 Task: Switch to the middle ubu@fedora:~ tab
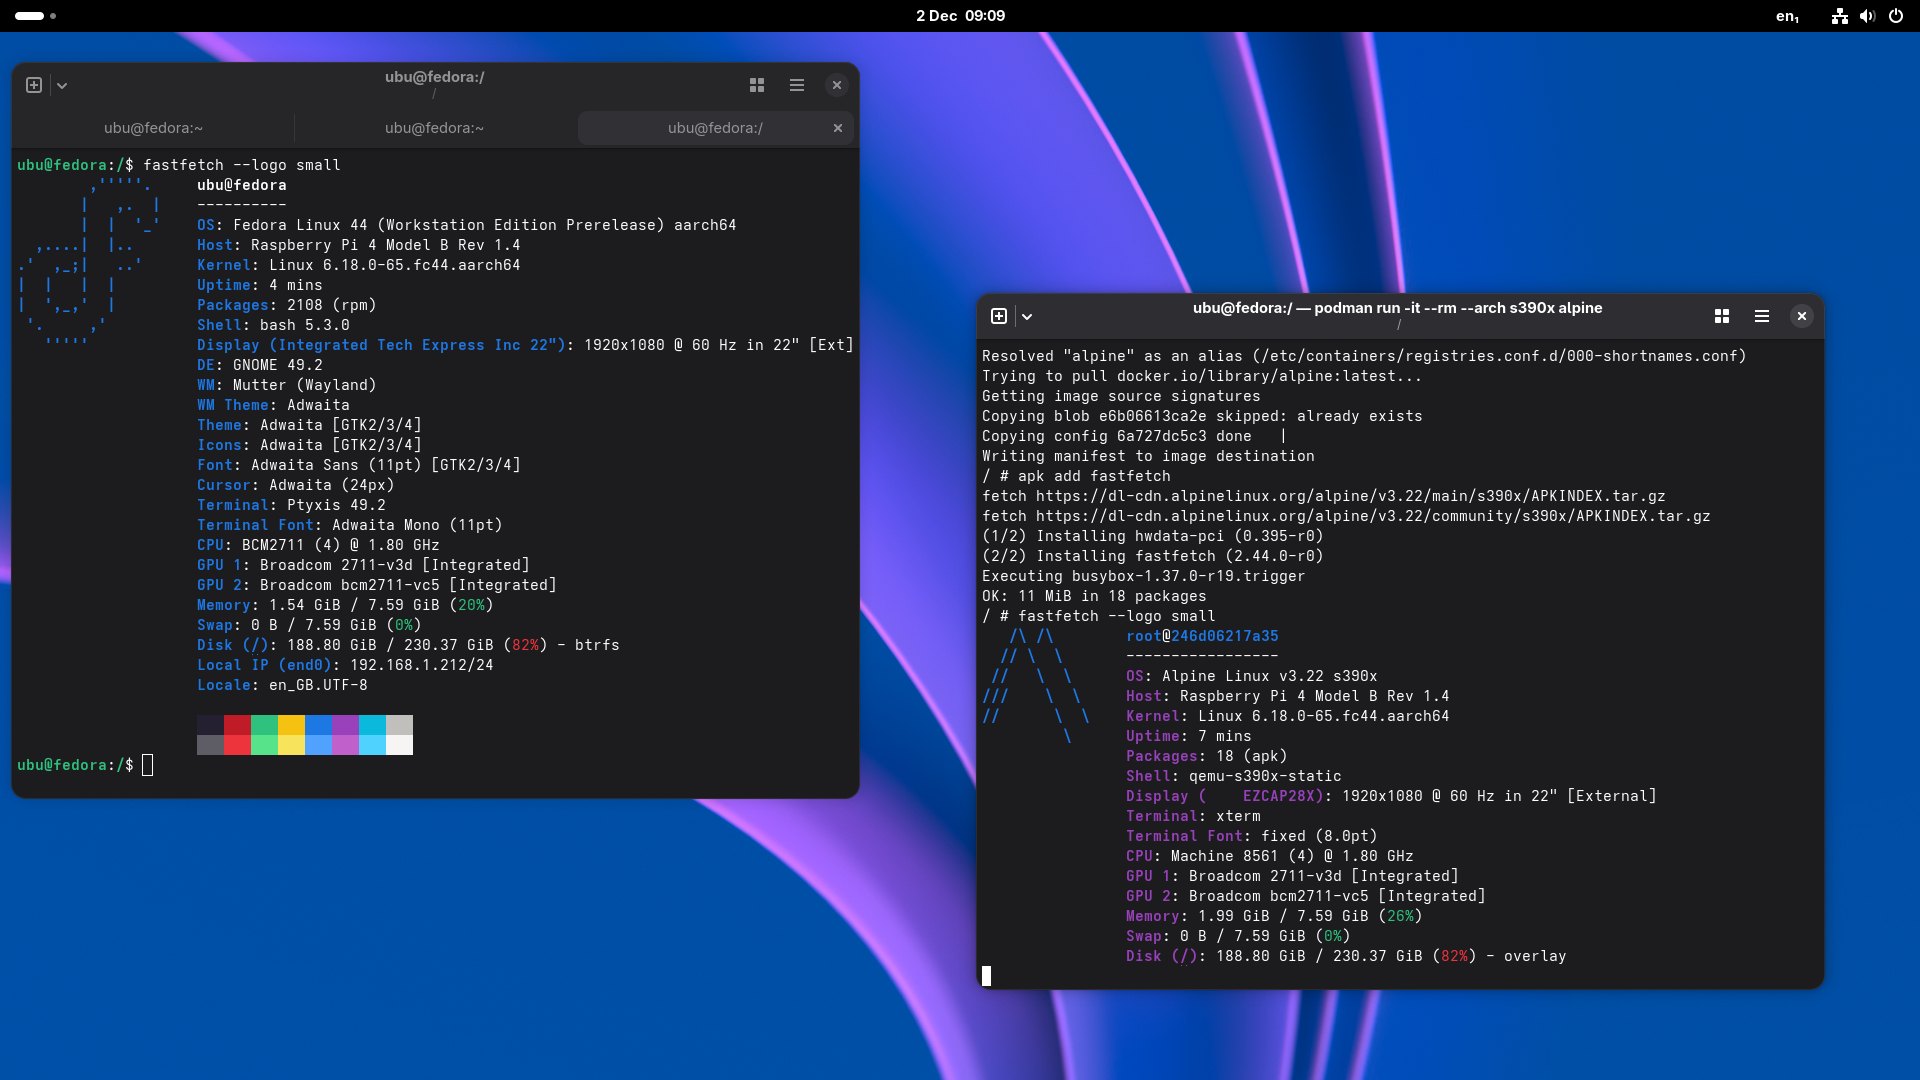(x=434, y=128)
